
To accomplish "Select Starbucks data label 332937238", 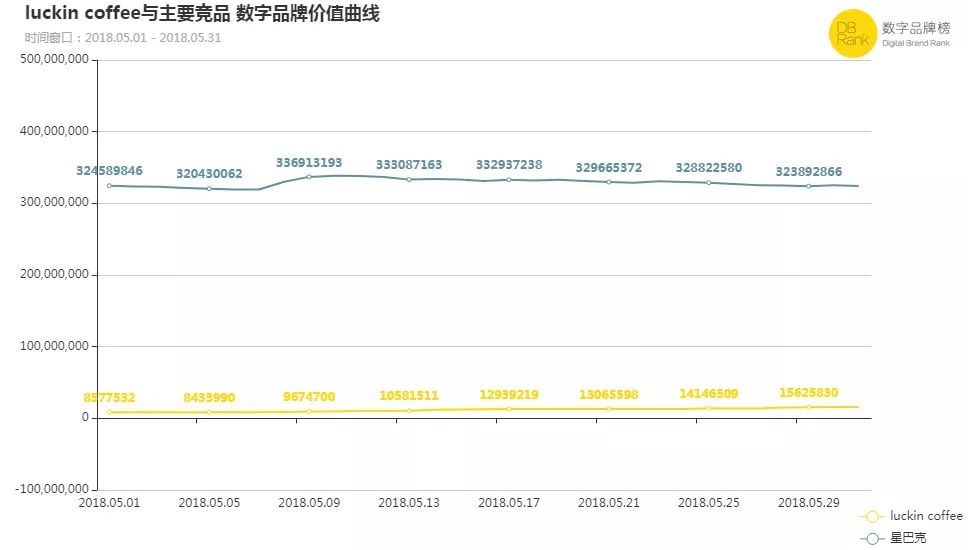I will point(509,165).
